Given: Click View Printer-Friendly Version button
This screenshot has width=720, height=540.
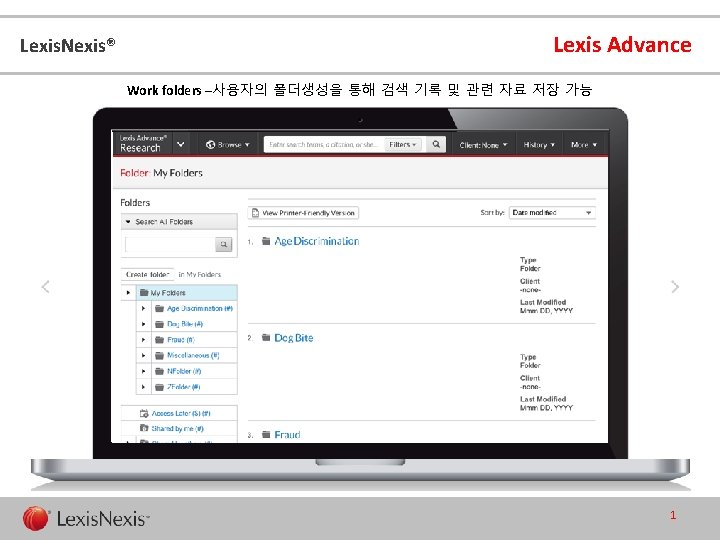Looking at the screenshot, I should [x=303, y=213].
